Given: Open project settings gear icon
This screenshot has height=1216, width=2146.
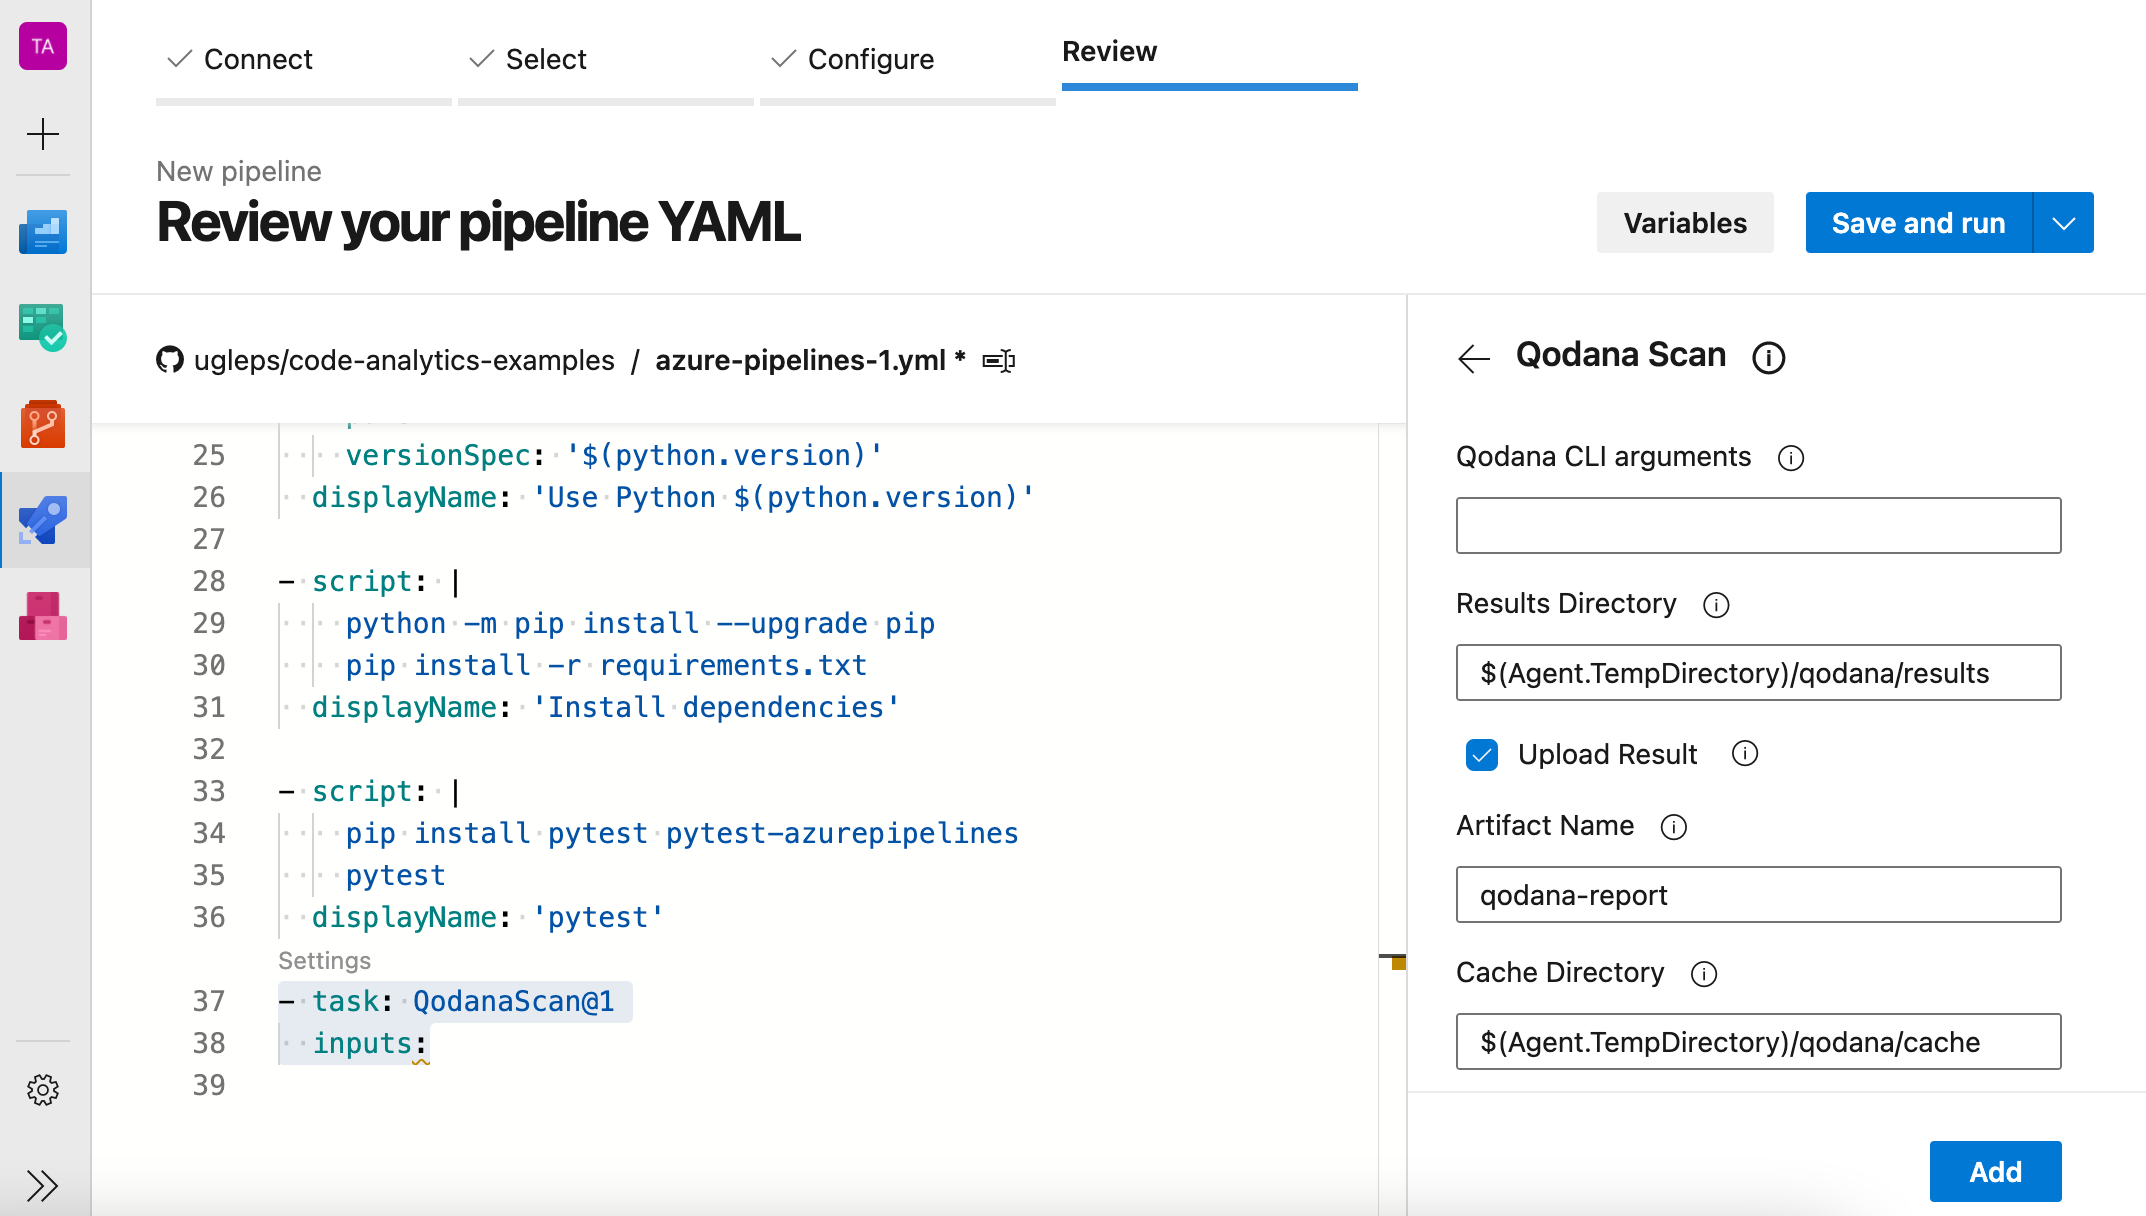Looking at the screenshot, I should (x=43, y=1090).
